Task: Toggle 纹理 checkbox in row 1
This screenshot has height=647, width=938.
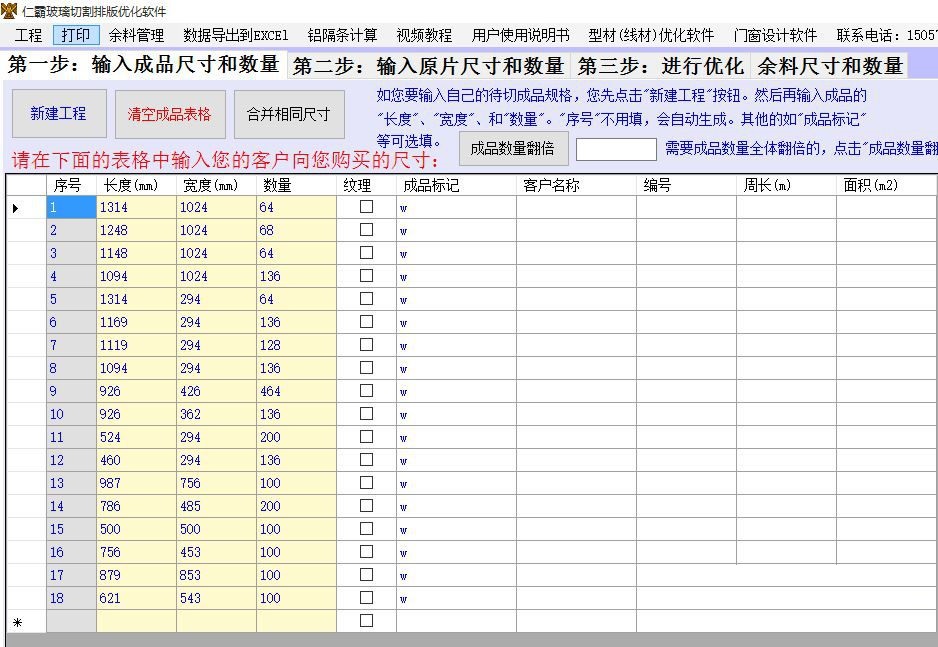Action: pyautogui.click(x=366, y=207)
